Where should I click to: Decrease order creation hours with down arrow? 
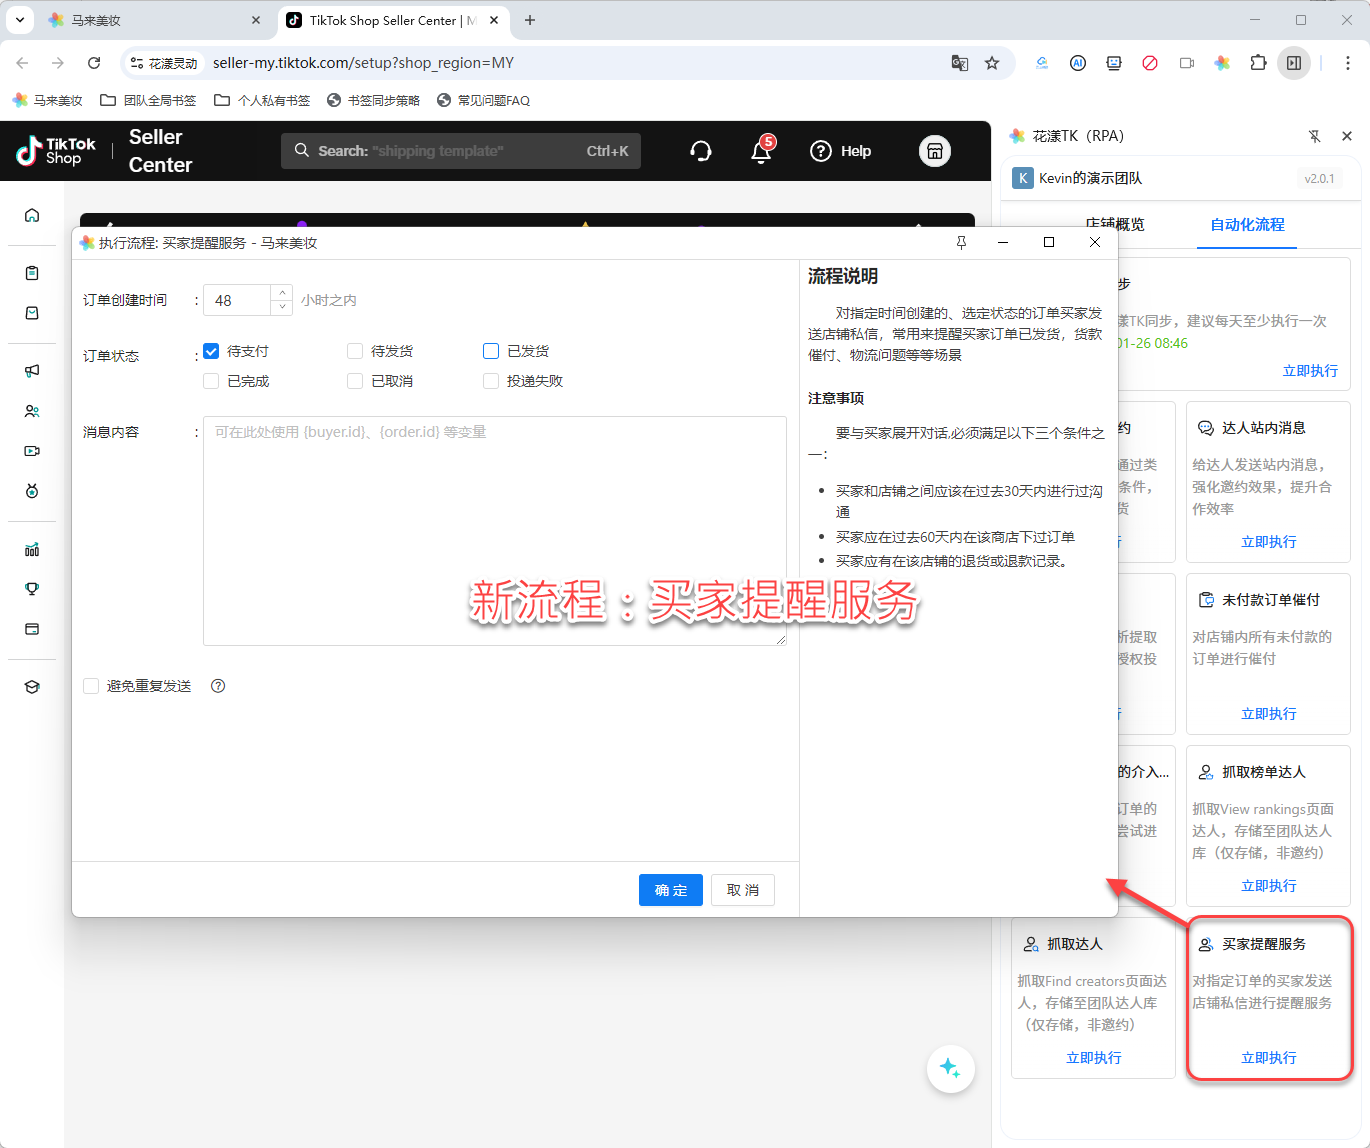tap(282, 307)
